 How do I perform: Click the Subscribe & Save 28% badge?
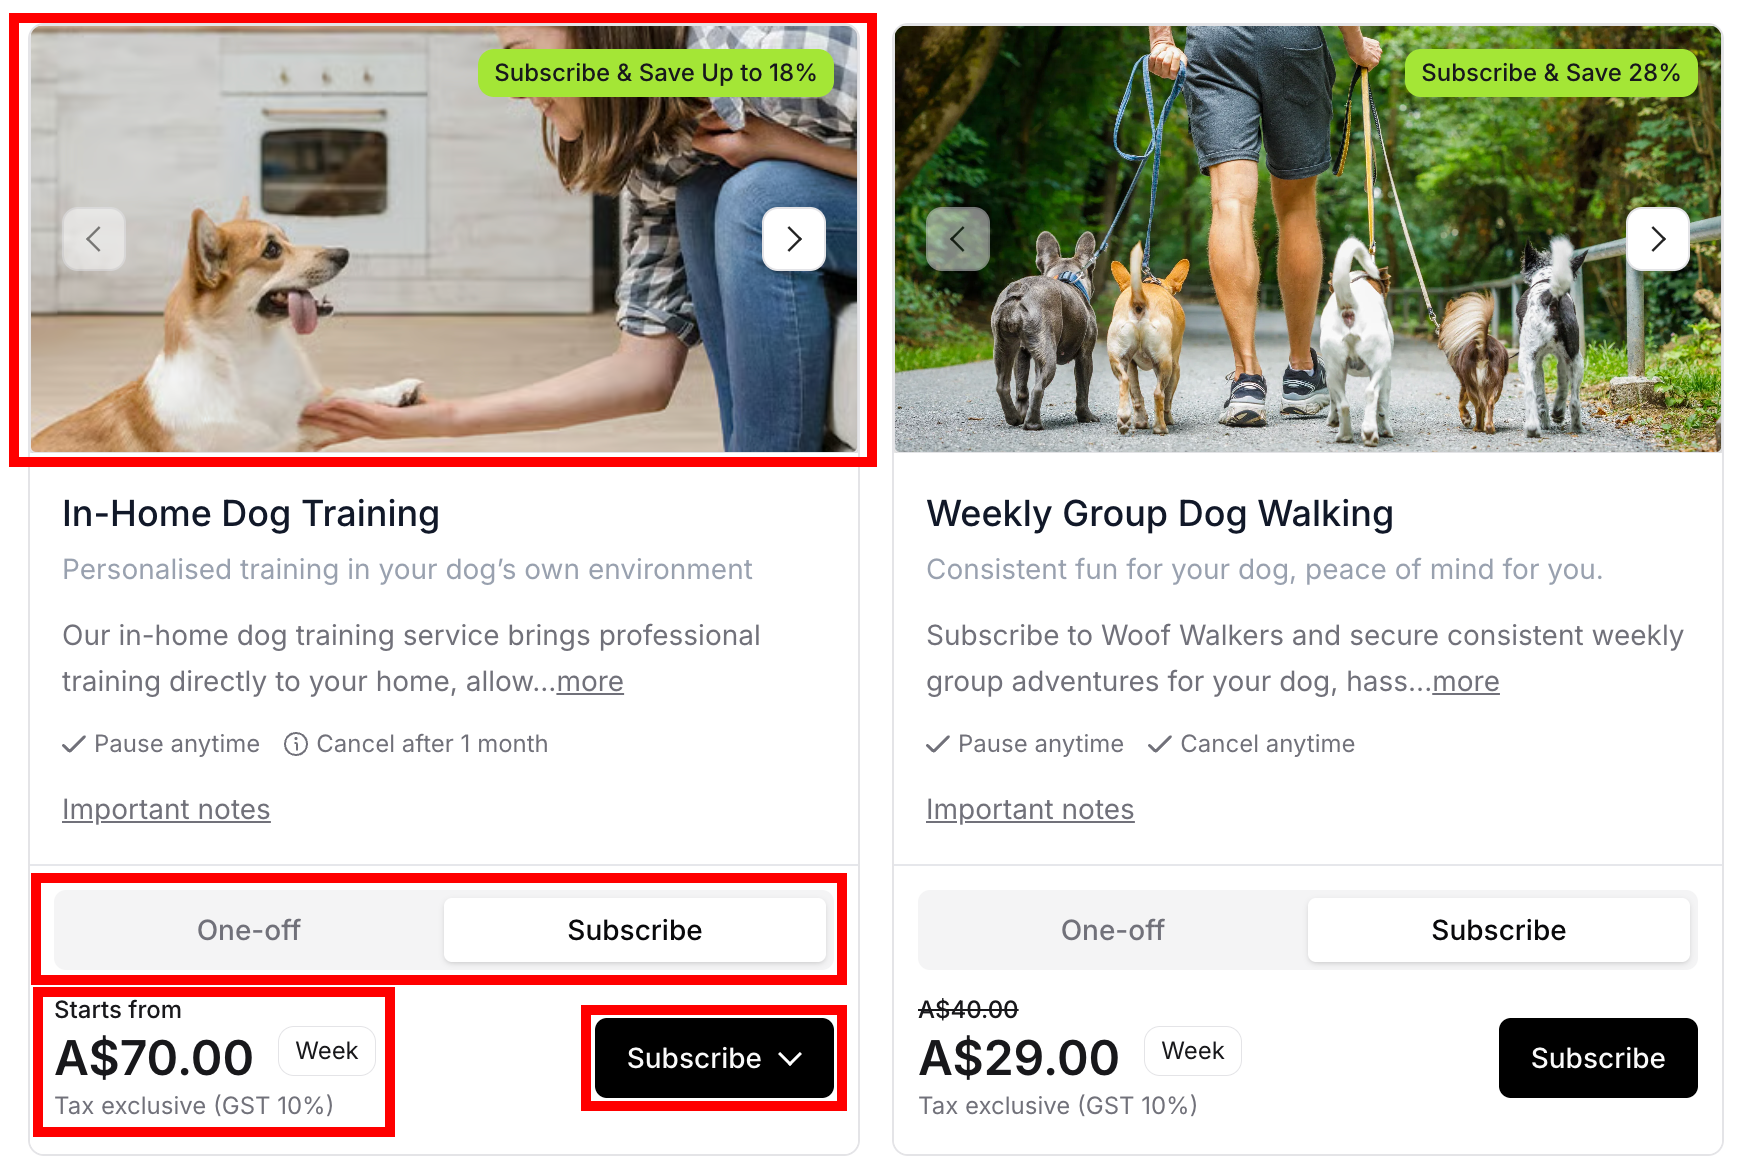[1551, 73]
